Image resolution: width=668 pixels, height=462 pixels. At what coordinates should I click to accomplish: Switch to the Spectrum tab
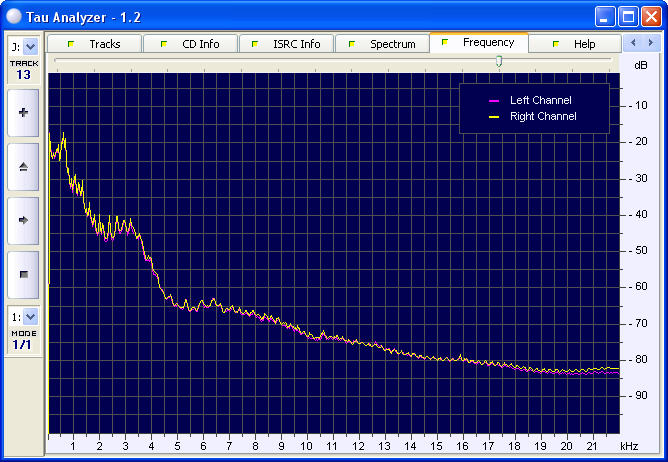(x=382, y=44)
